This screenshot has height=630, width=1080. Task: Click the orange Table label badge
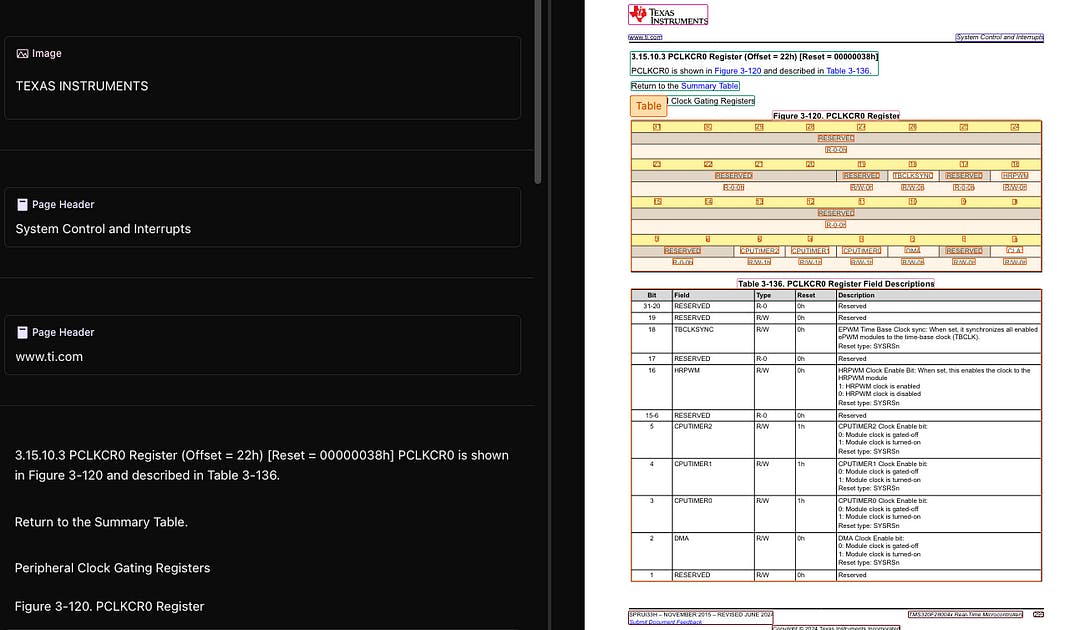tap(649, 106)
